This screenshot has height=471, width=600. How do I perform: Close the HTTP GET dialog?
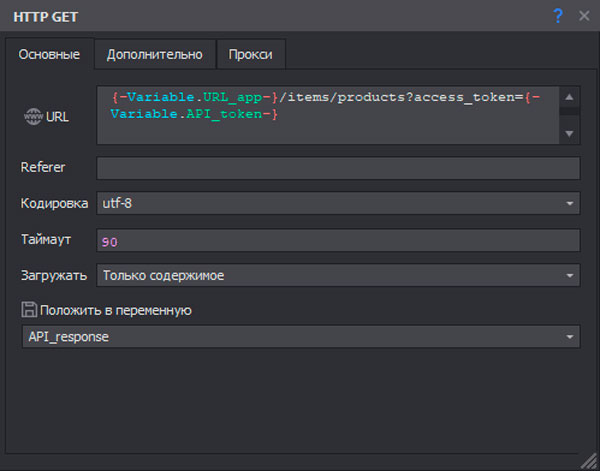click(x=583, y=16)
